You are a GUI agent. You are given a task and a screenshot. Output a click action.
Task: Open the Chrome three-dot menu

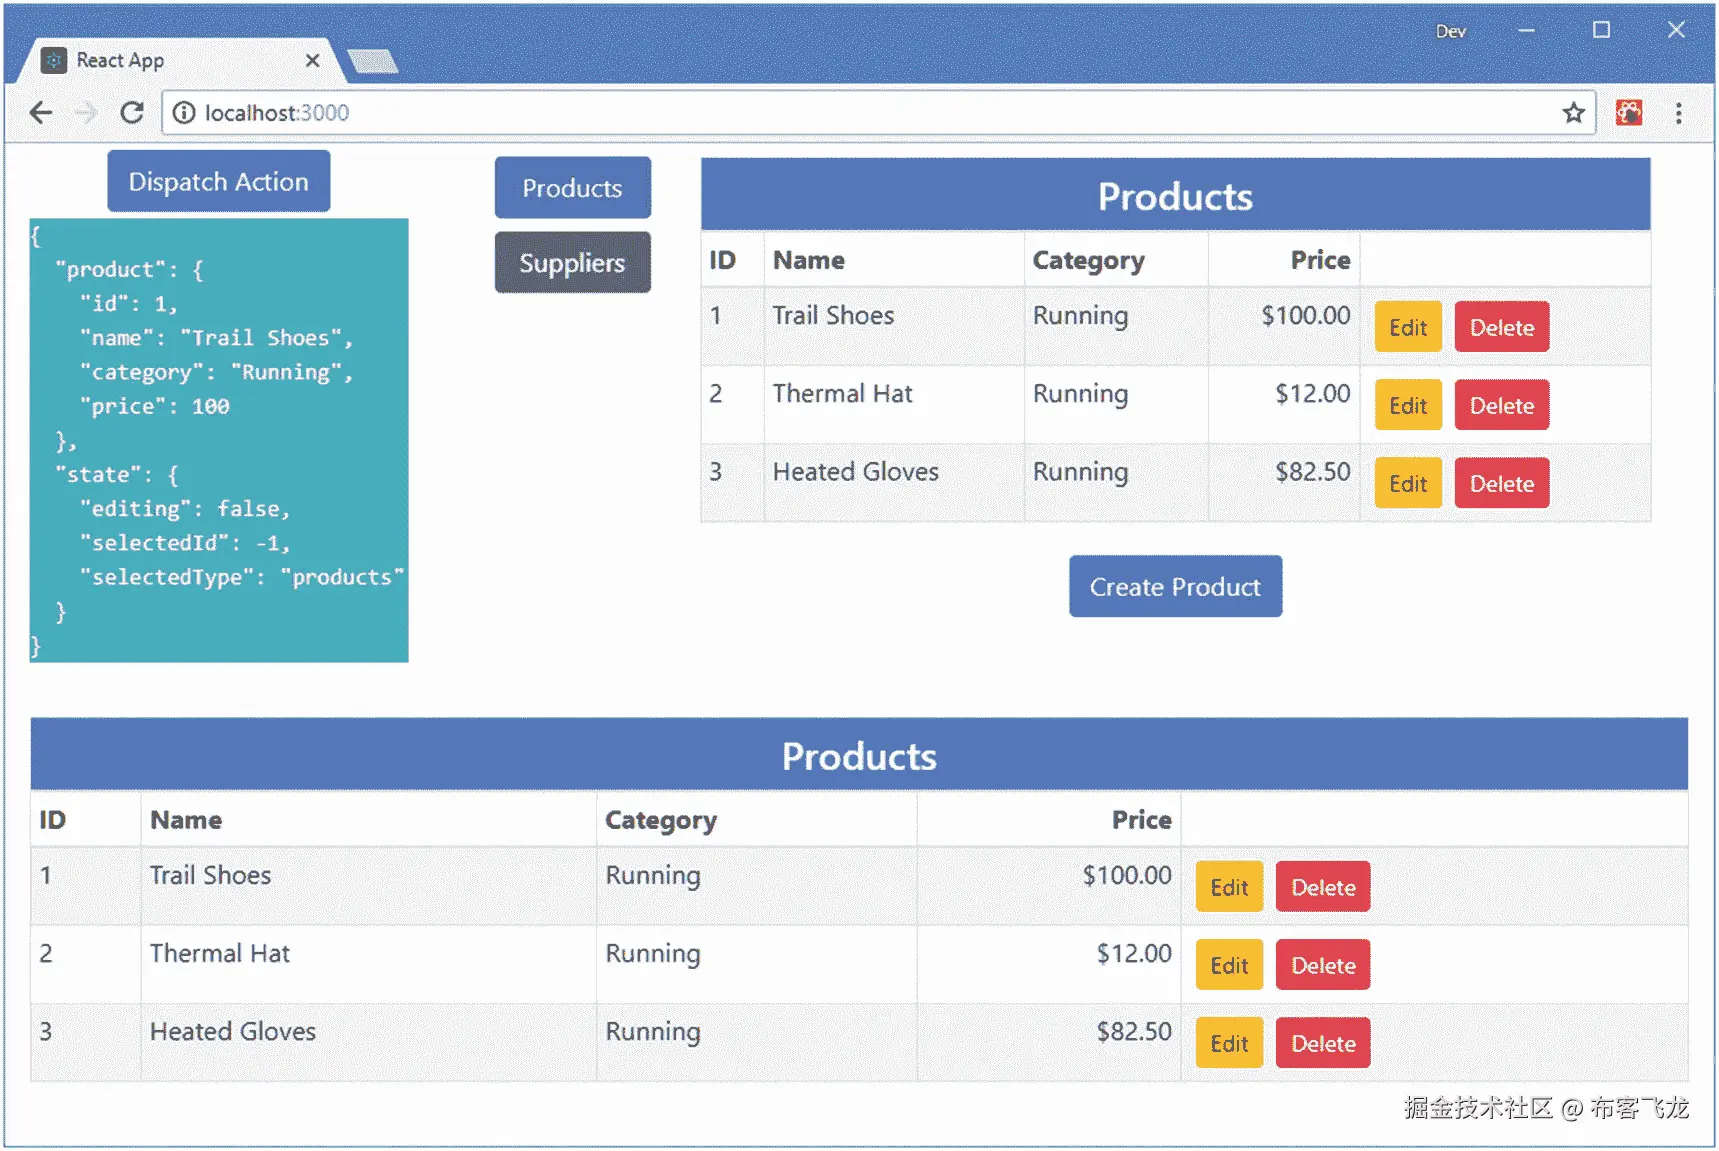pos(1679,113)
